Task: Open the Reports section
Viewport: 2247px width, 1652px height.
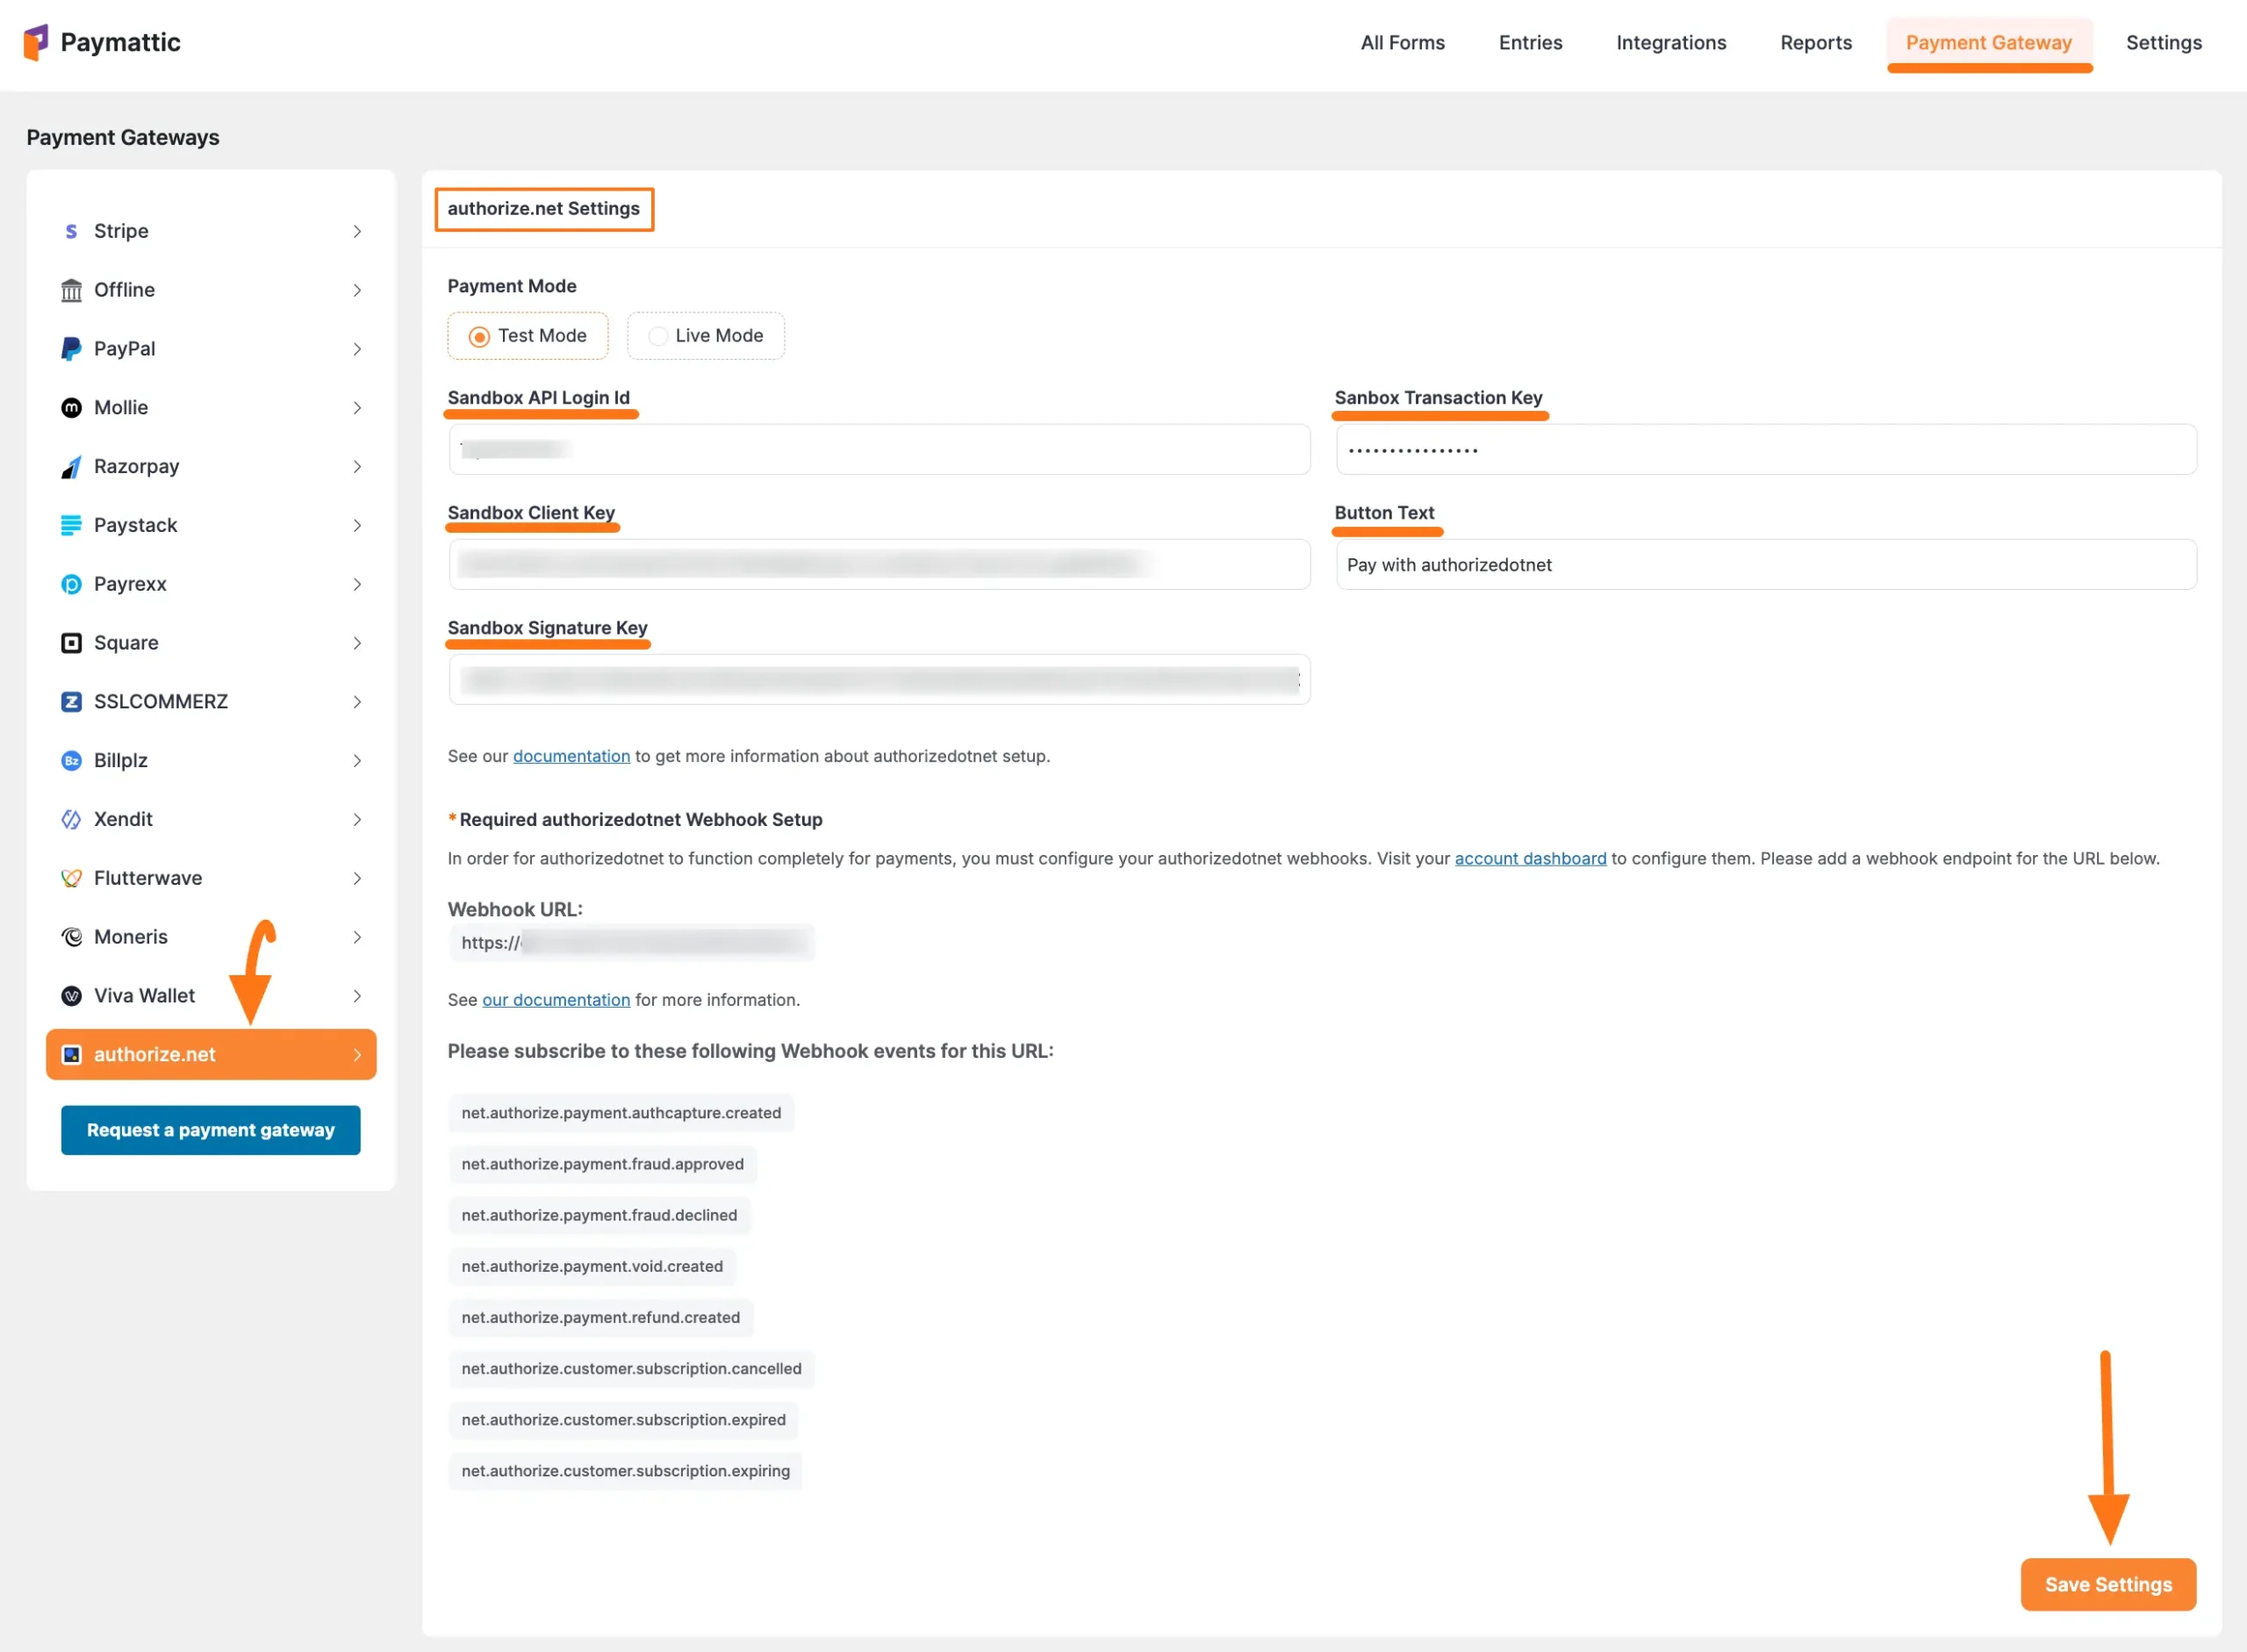Action: (1816, 42)
